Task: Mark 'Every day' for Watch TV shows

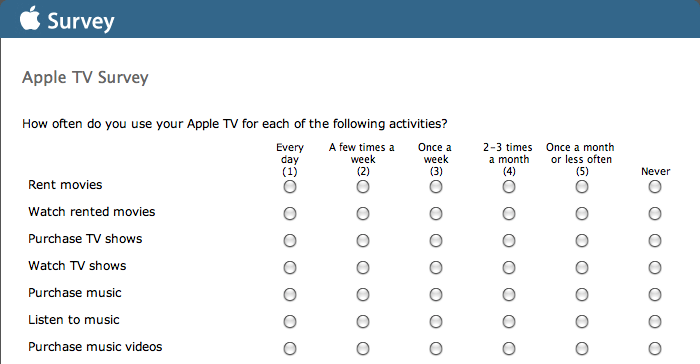Action: pyautogui.click(x=290, y=268)
